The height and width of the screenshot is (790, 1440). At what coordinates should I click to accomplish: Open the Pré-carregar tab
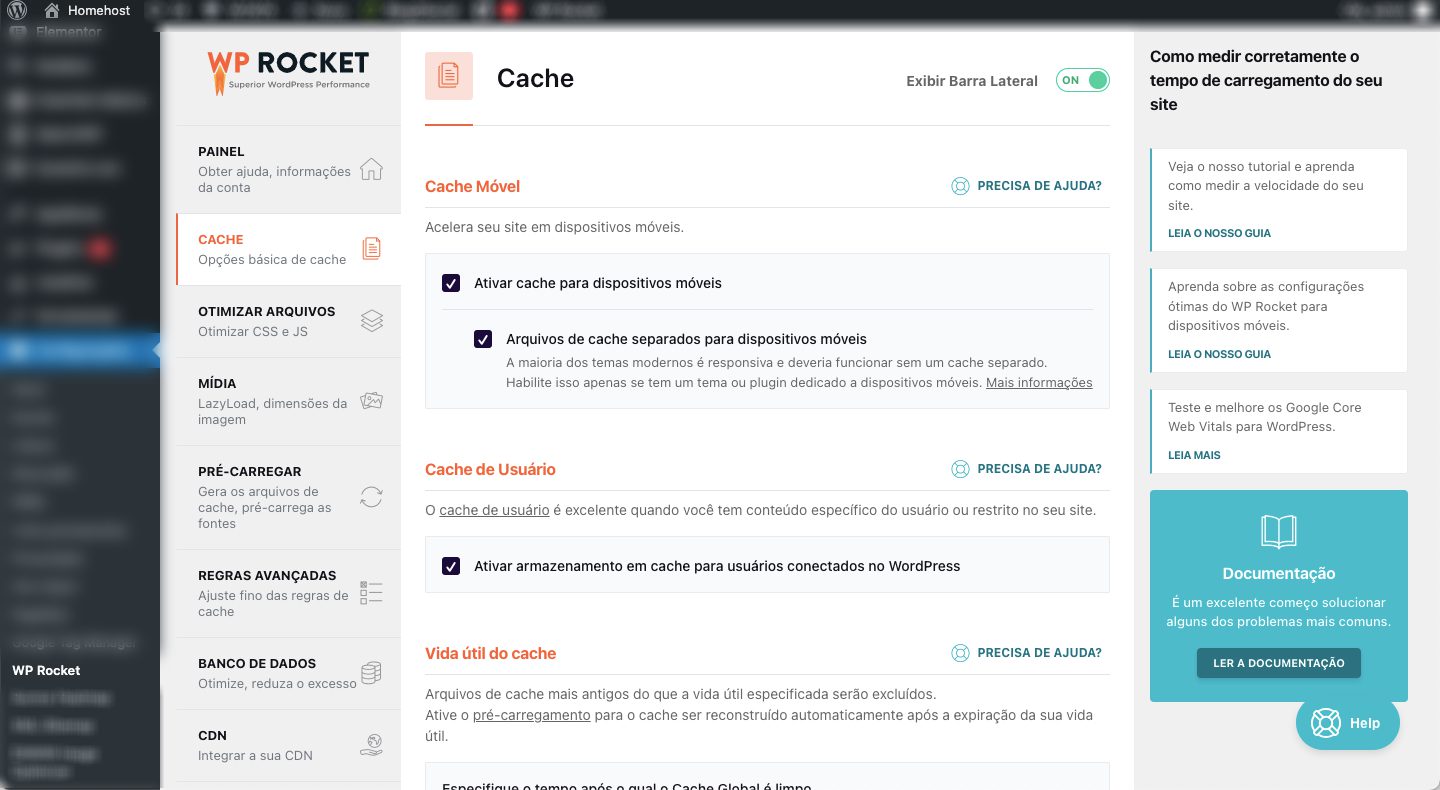click(x=288, y=497)
